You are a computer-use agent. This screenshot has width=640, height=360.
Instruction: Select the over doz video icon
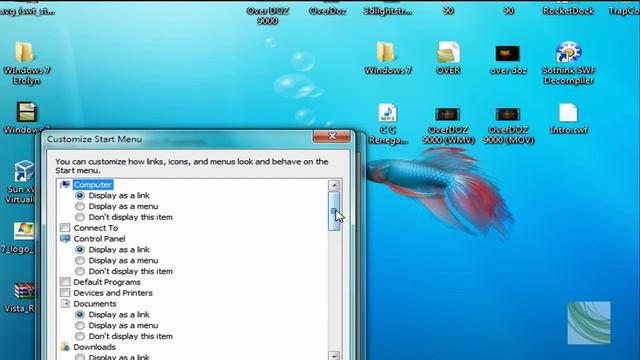click(x=507, y=53)
